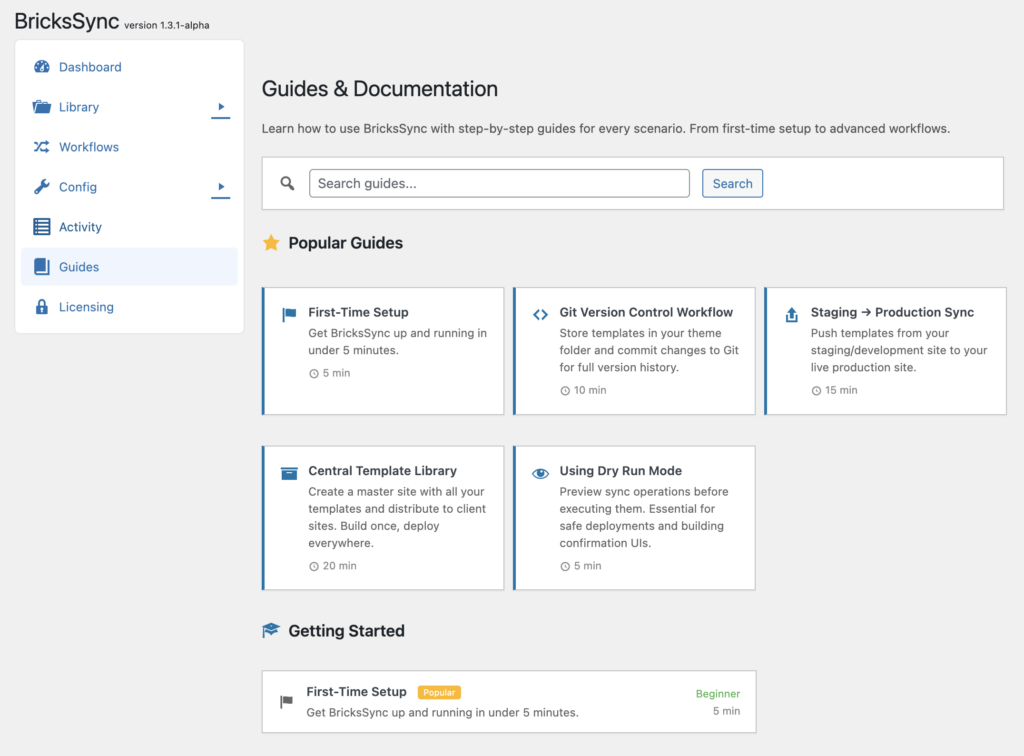Viewport: 1024px width, 756px height.
Task: Click the magnifier icon beside search field
Action: tap(287, 183)
